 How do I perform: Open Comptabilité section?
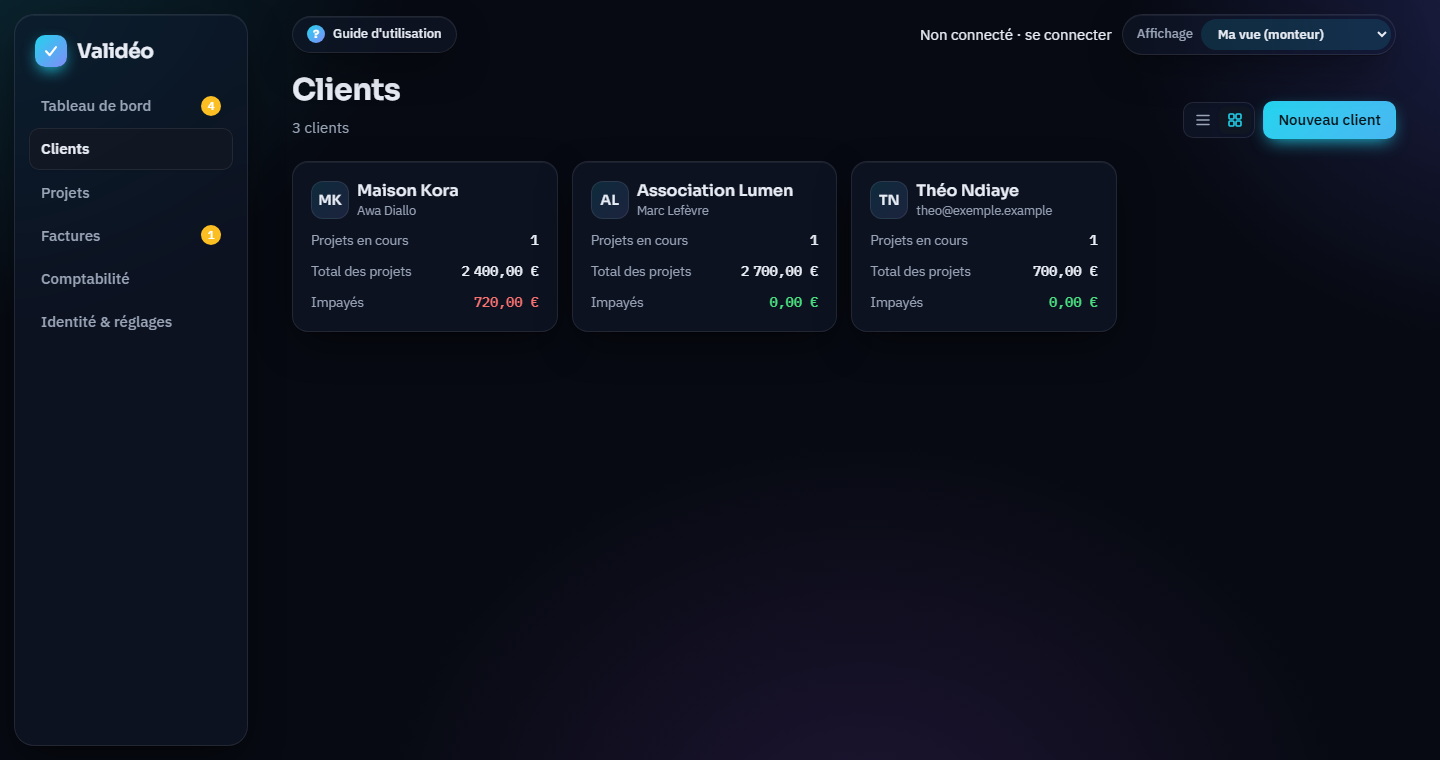point(131,279)
